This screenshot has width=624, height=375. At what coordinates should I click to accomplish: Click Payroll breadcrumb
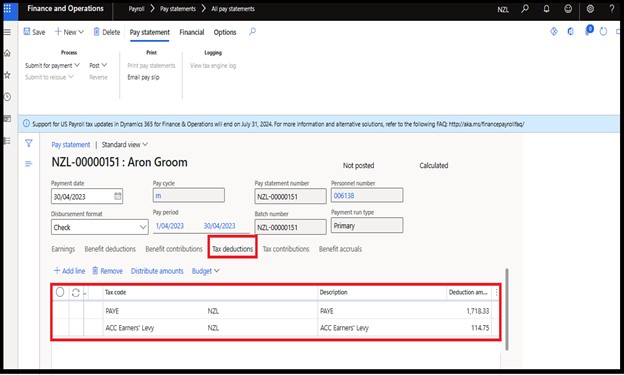[136, 9]
